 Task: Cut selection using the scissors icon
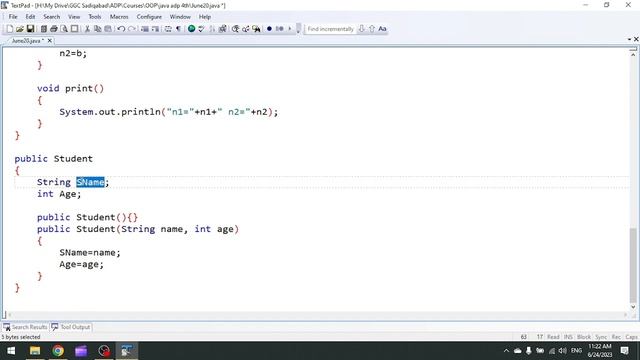pos(87,29)
